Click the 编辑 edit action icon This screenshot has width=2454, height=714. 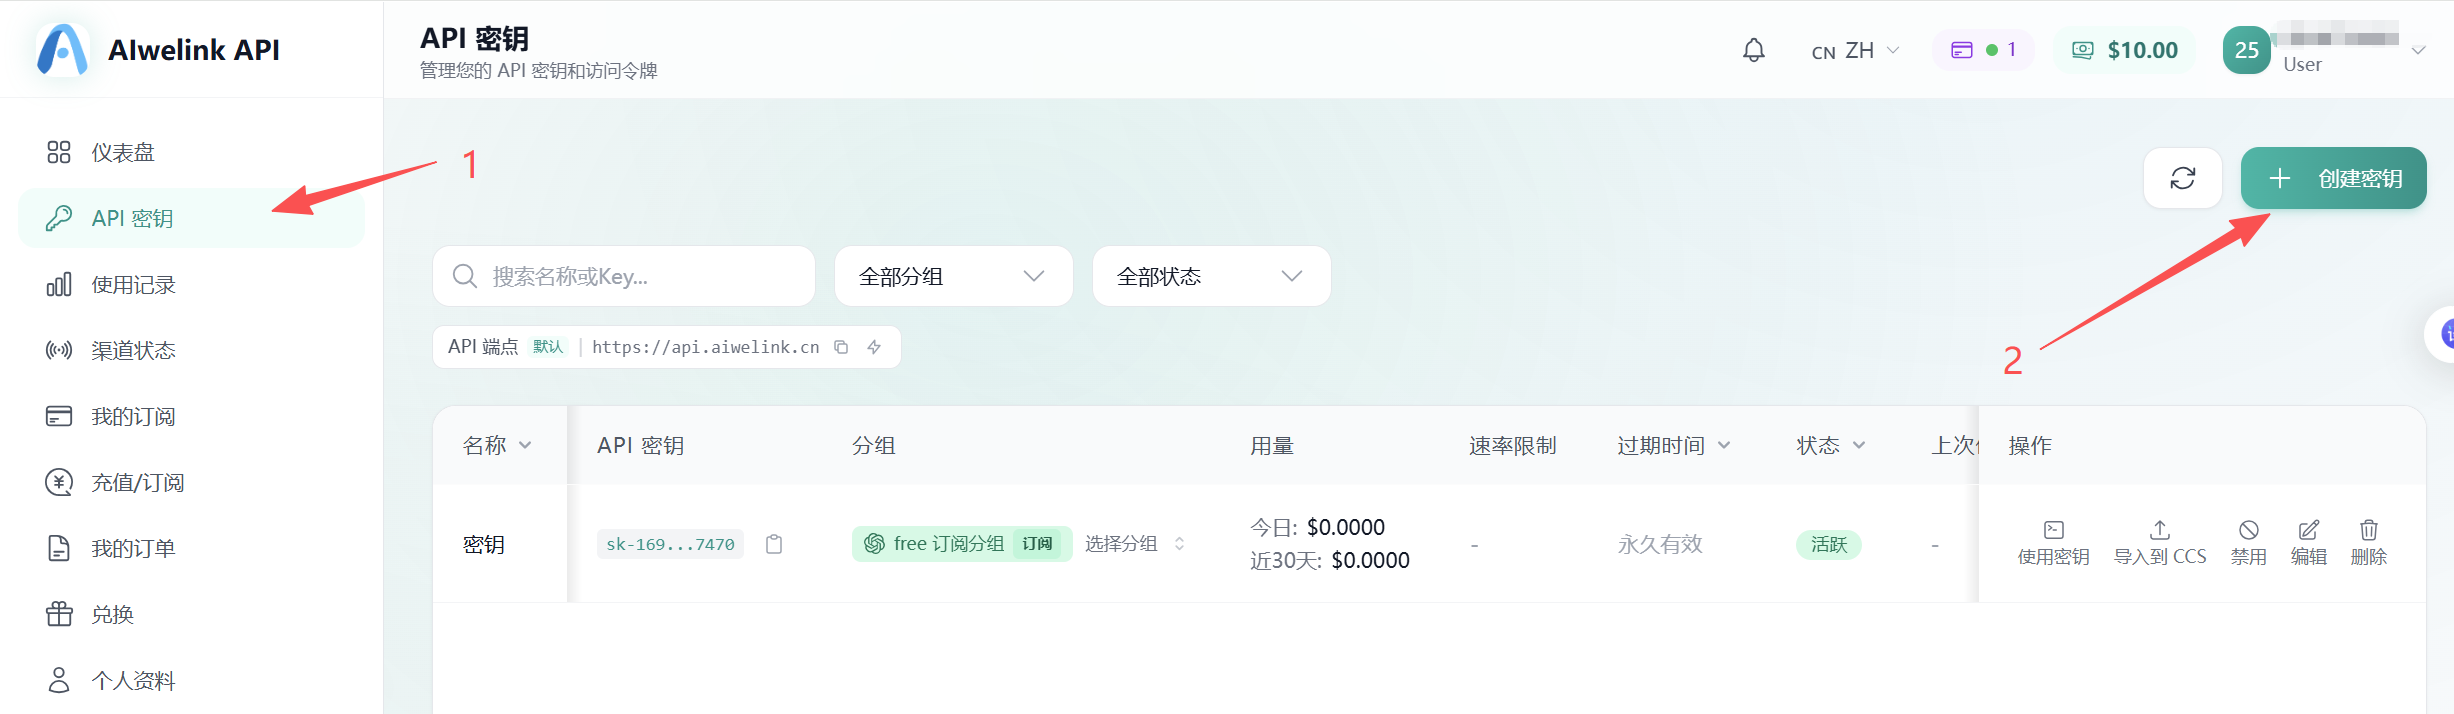tap(2308, 543)
